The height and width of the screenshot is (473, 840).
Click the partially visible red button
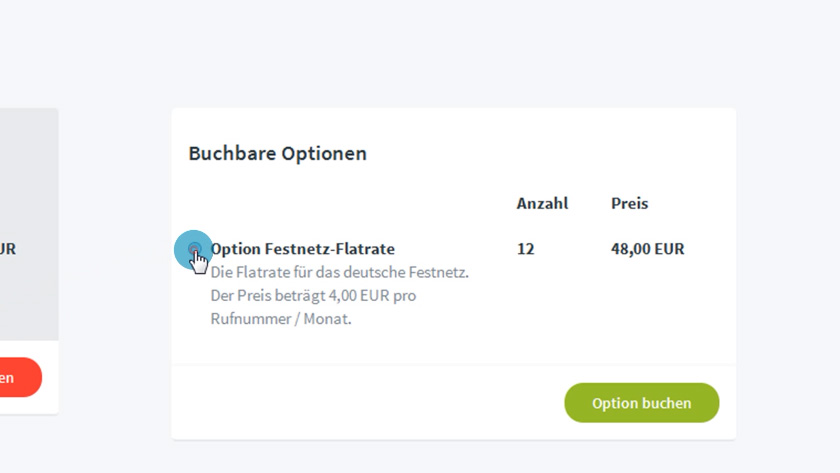[x=20, y=378]
